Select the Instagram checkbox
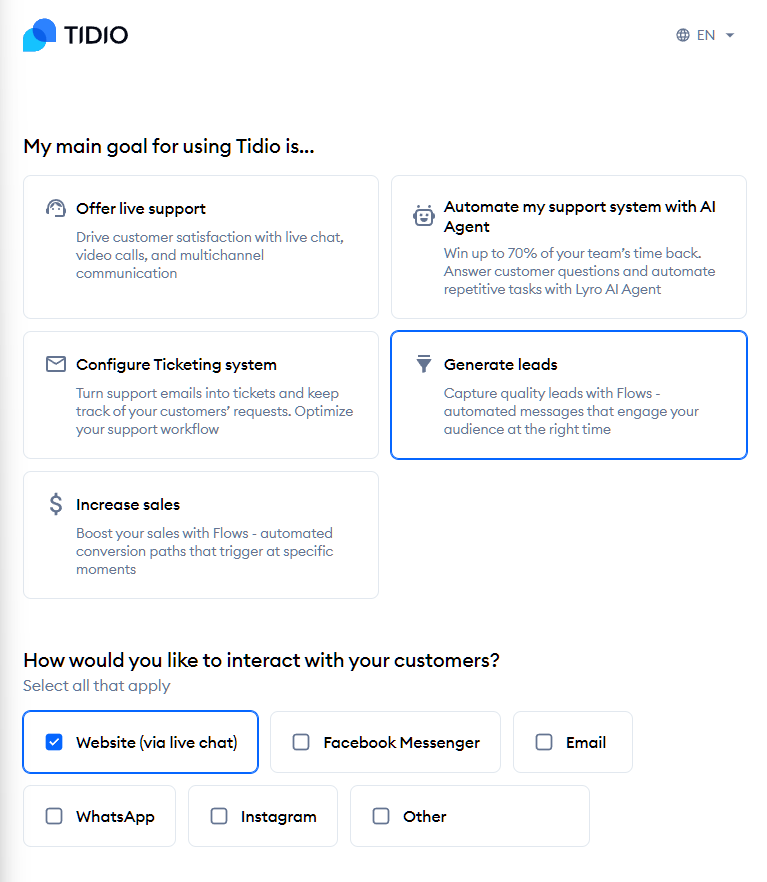This screenshot has height=882, width=767. pos(219,816)
